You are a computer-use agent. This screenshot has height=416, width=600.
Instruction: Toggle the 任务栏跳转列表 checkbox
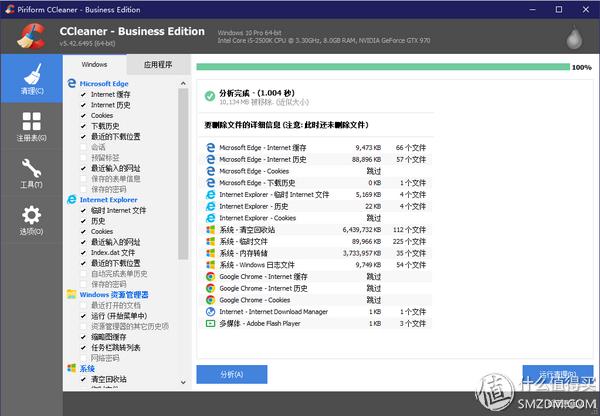[83, 347]
